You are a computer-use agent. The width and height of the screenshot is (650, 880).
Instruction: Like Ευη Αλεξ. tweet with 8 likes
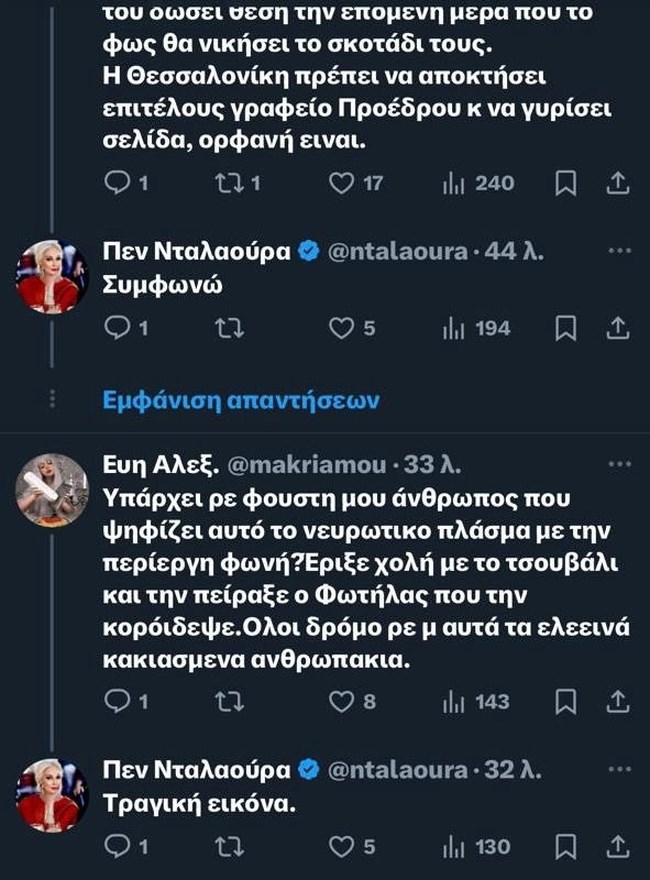coord(343,701)
